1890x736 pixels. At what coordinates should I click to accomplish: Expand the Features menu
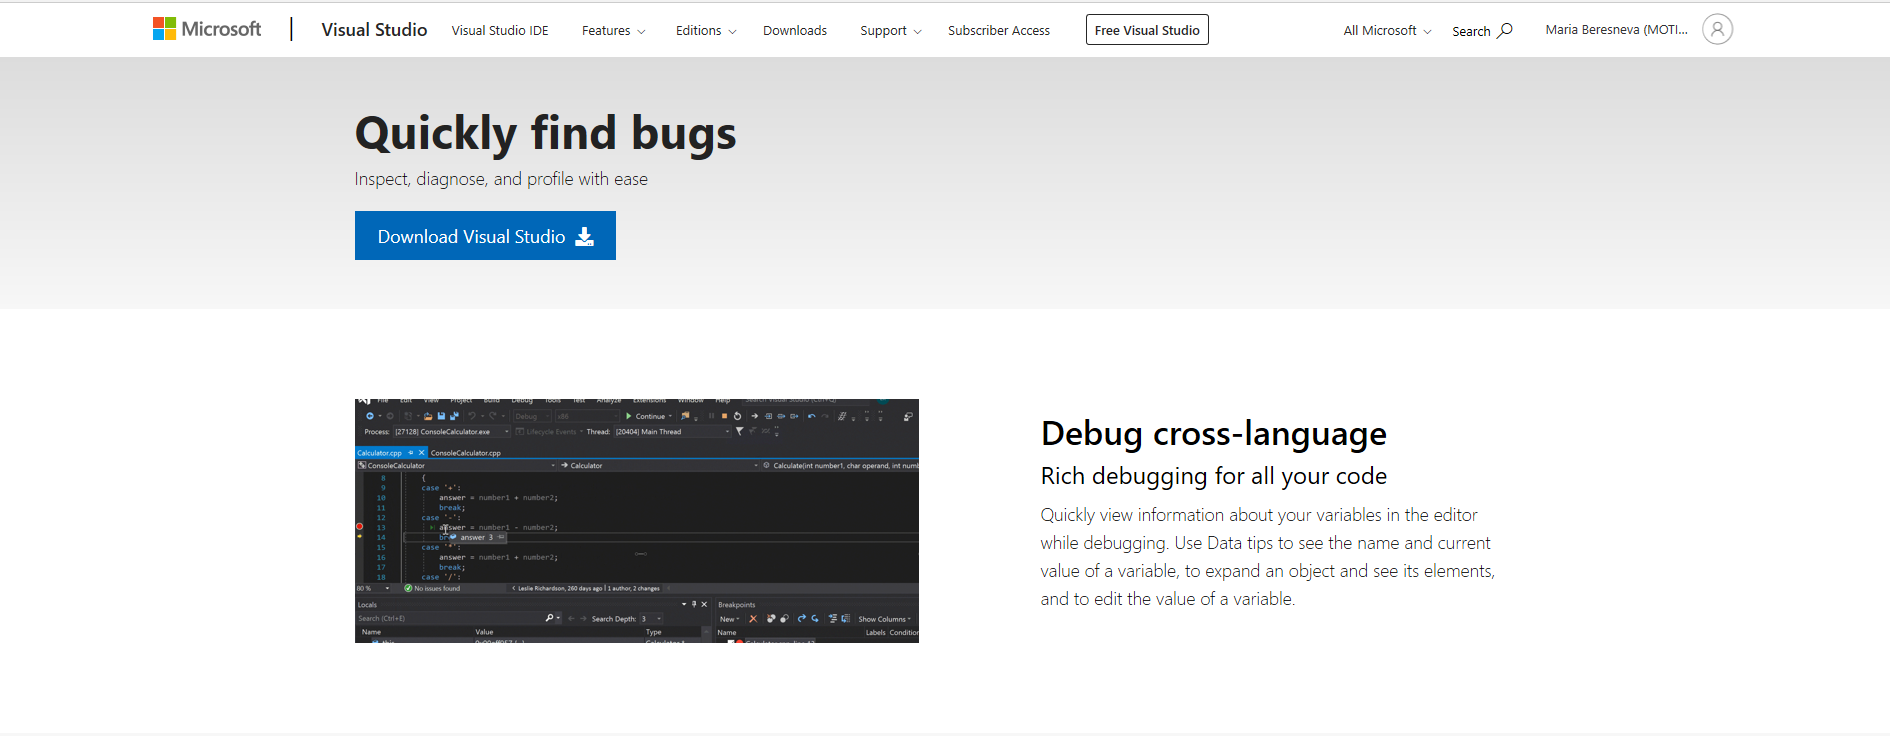point(614,31)
